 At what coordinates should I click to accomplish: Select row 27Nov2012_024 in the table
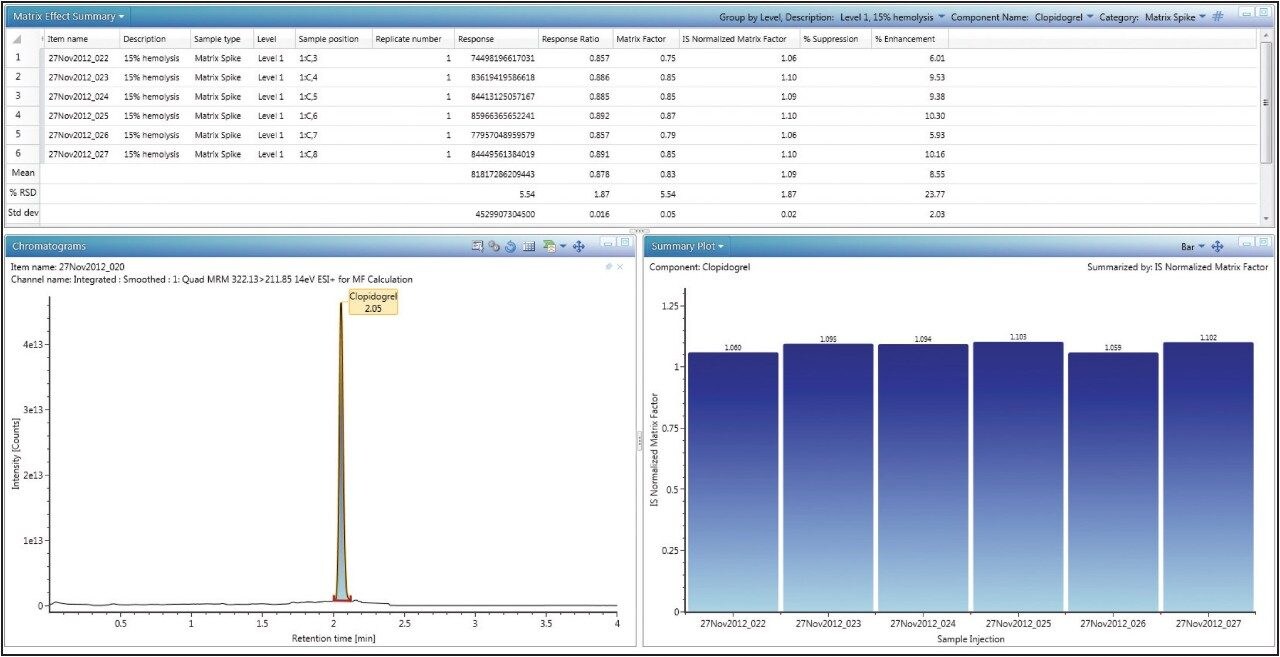(x=495, y=97)
